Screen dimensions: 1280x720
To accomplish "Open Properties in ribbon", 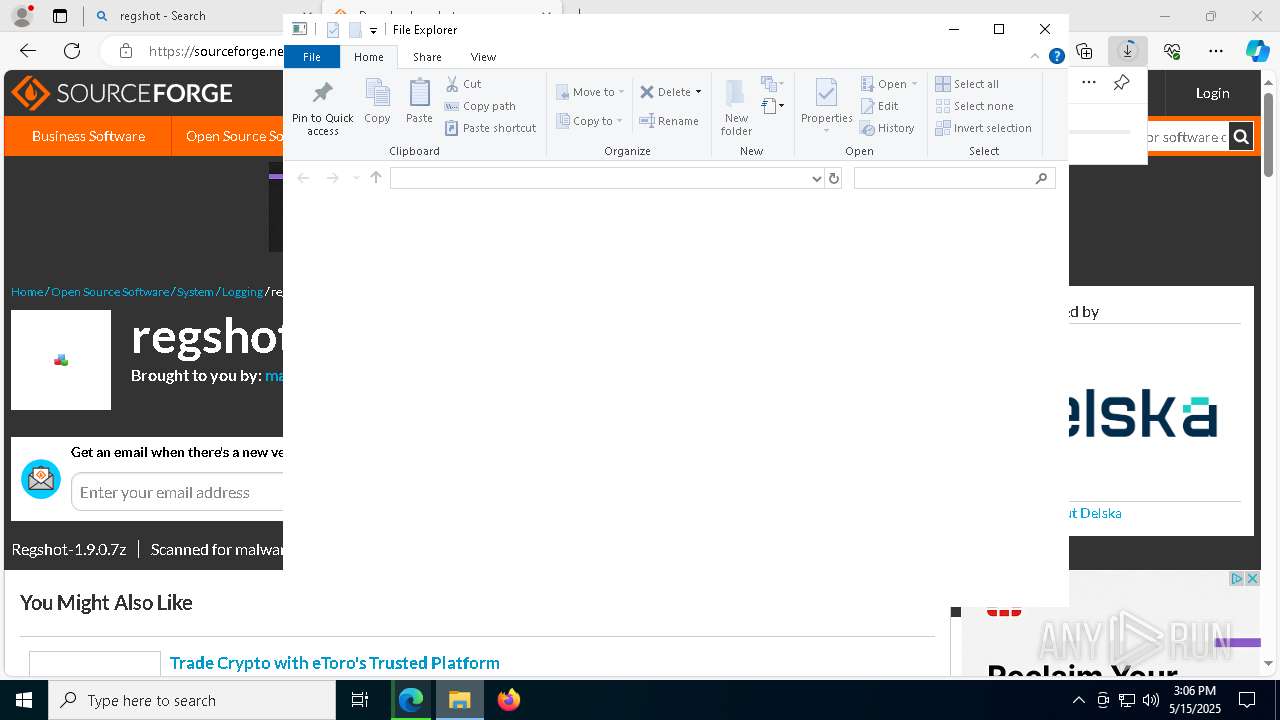I will pyautogui.click(x=826, y=105).
